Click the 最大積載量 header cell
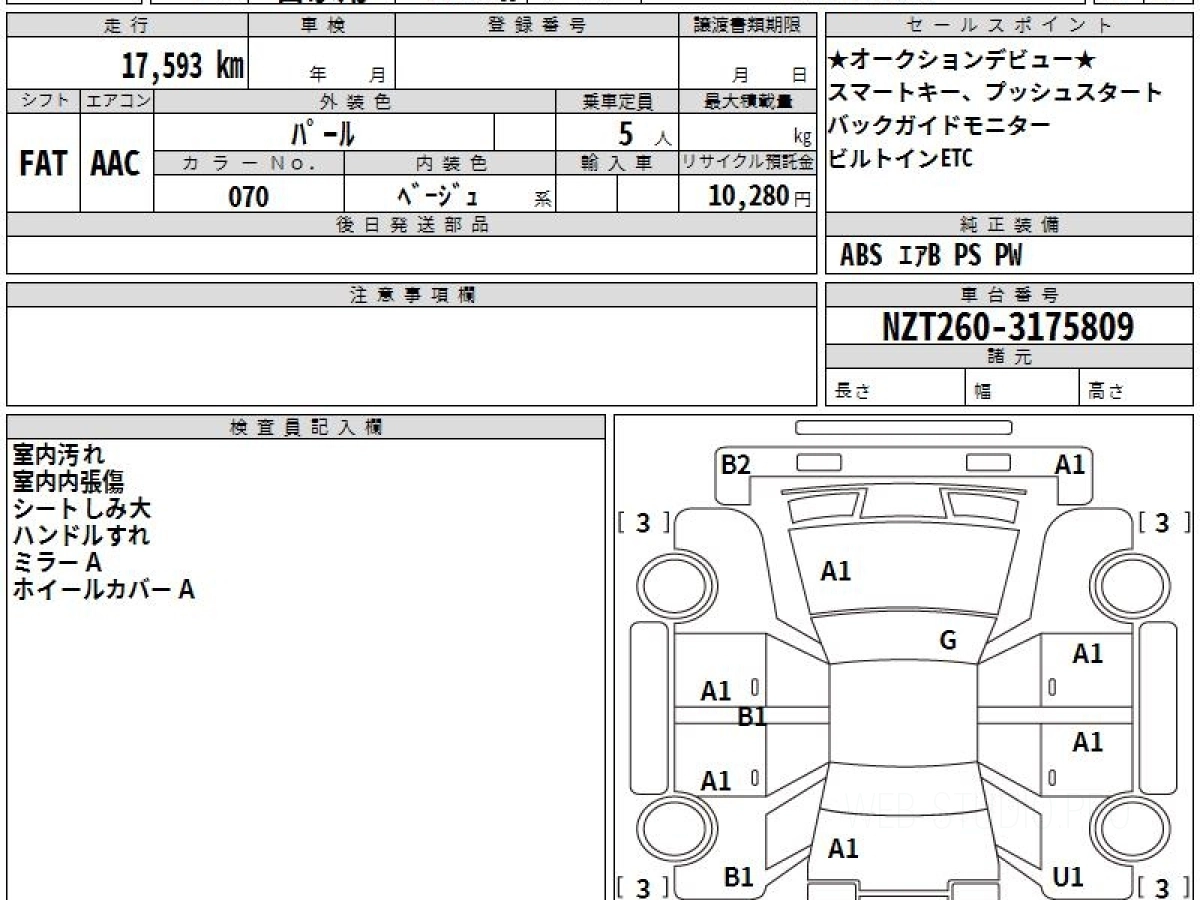This screenshot has height=900, width=1200. click(748, 101)
